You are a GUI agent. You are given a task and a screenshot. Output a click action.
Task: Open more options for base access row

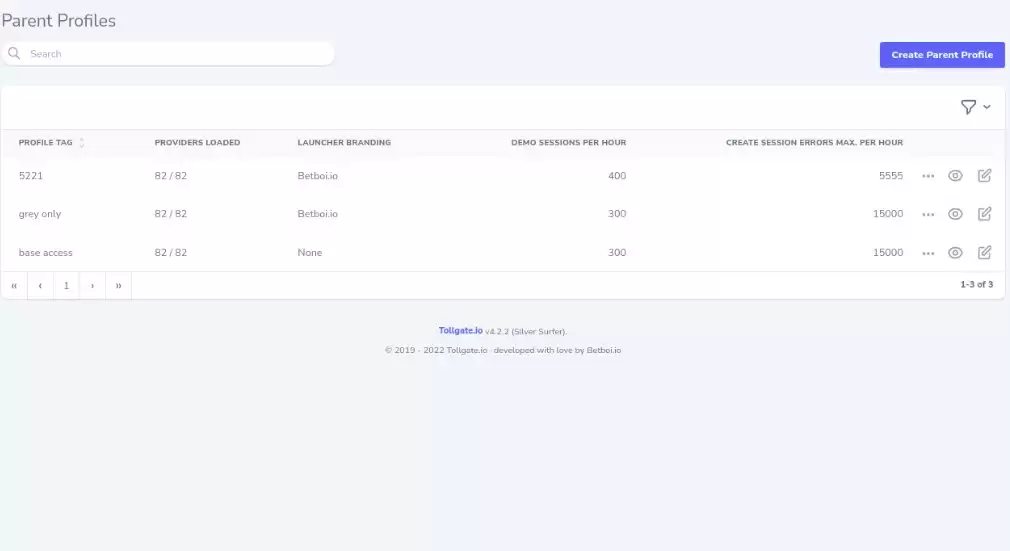[928, 253]
